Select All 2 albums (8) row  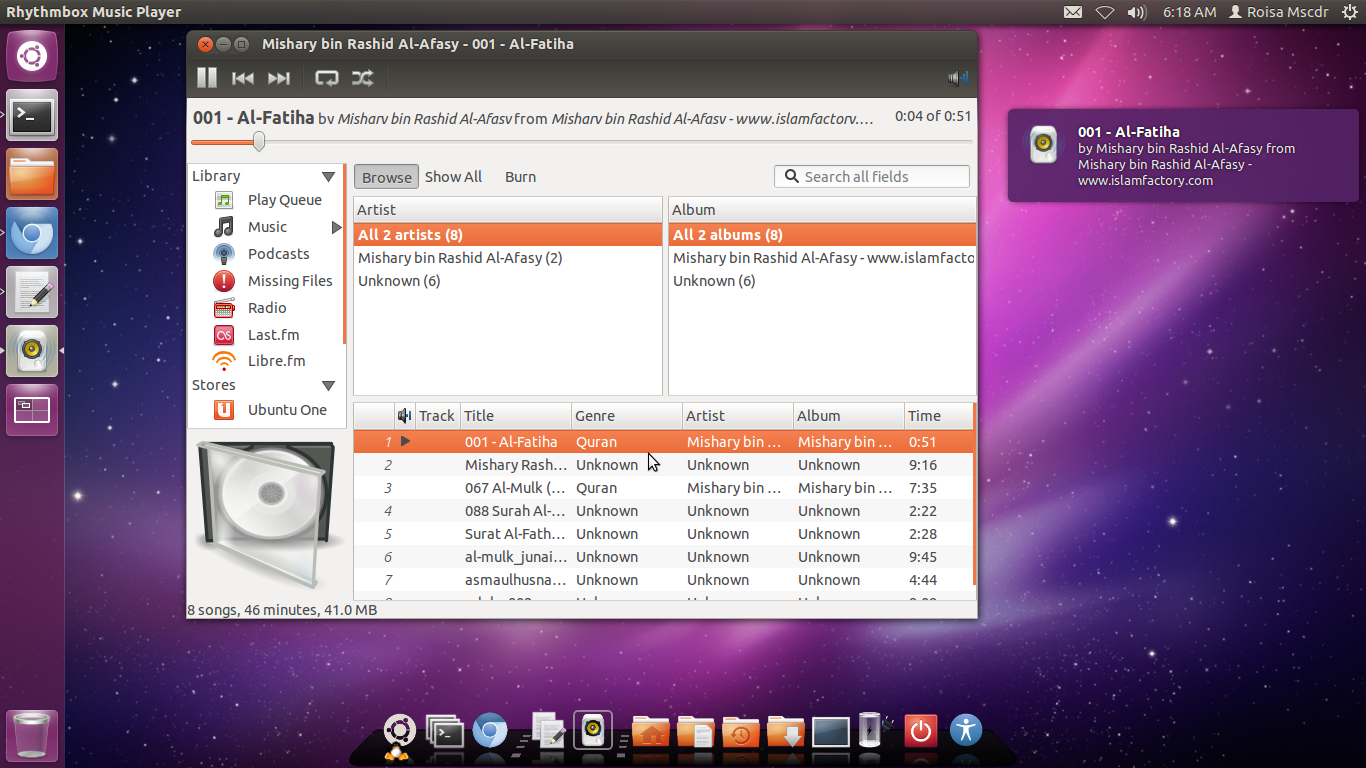[x=822, y=235]
